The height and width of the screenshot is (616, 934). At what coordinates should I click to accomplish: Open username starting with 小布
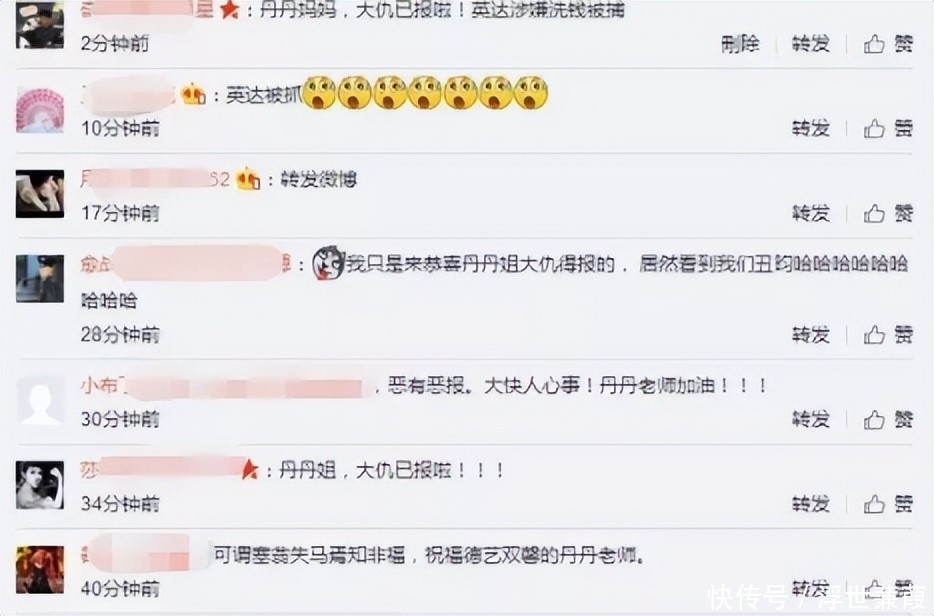tap(222, 387)
